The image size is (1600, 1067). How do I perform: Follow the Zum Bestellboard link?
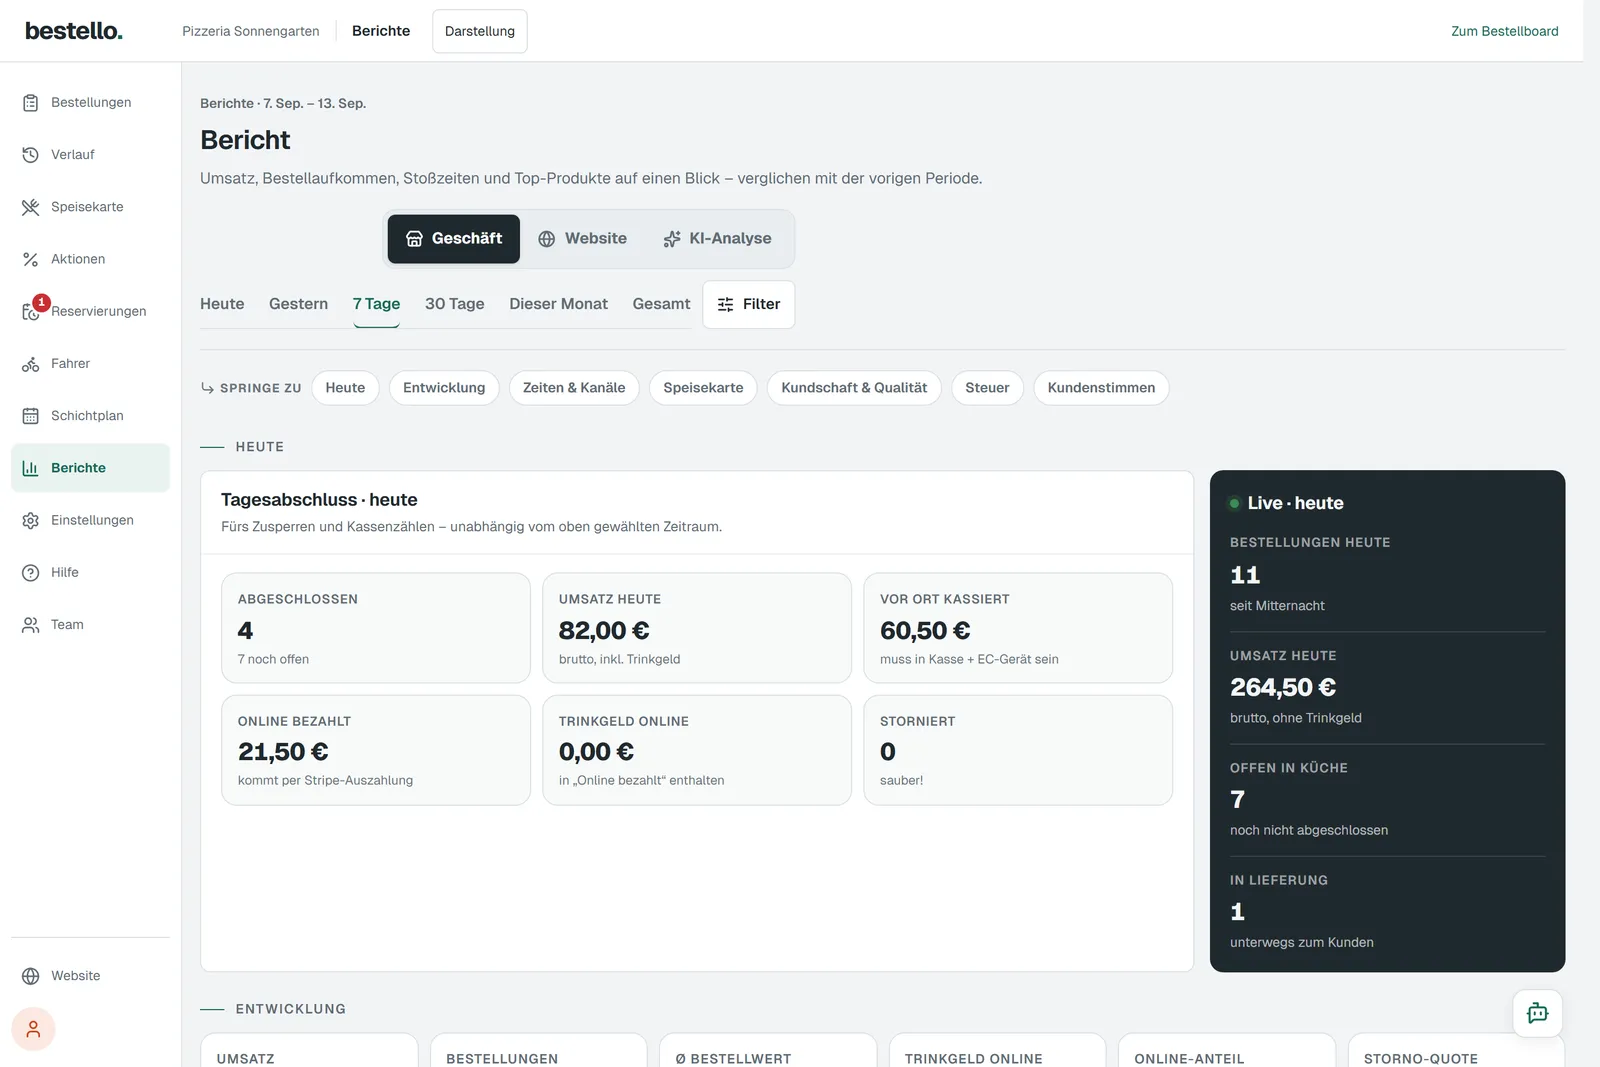tap(1505, 31)
